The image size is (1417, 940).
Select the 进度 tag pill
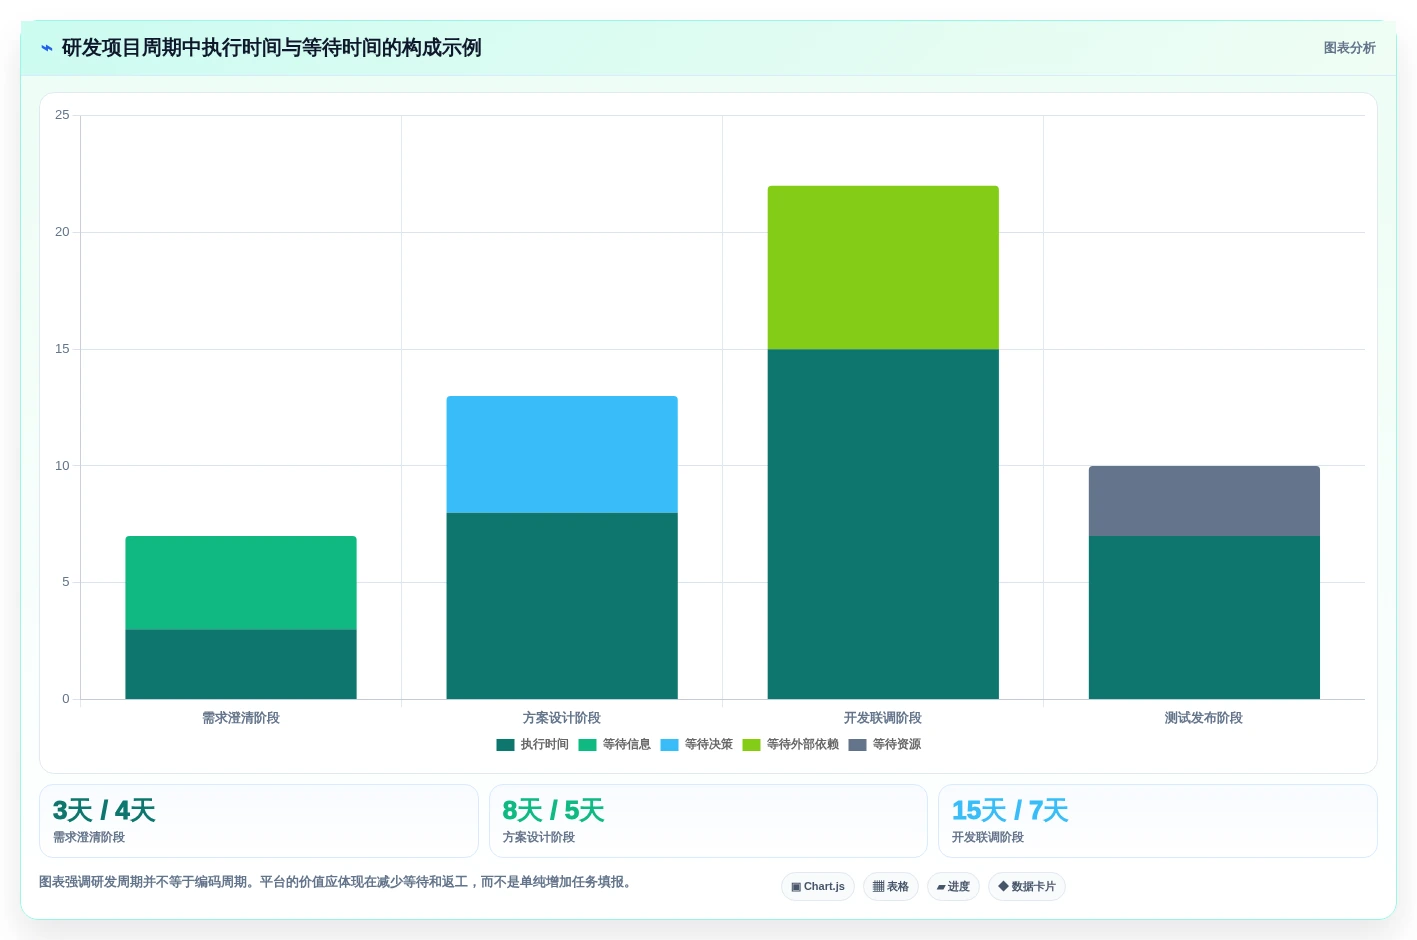953,886
